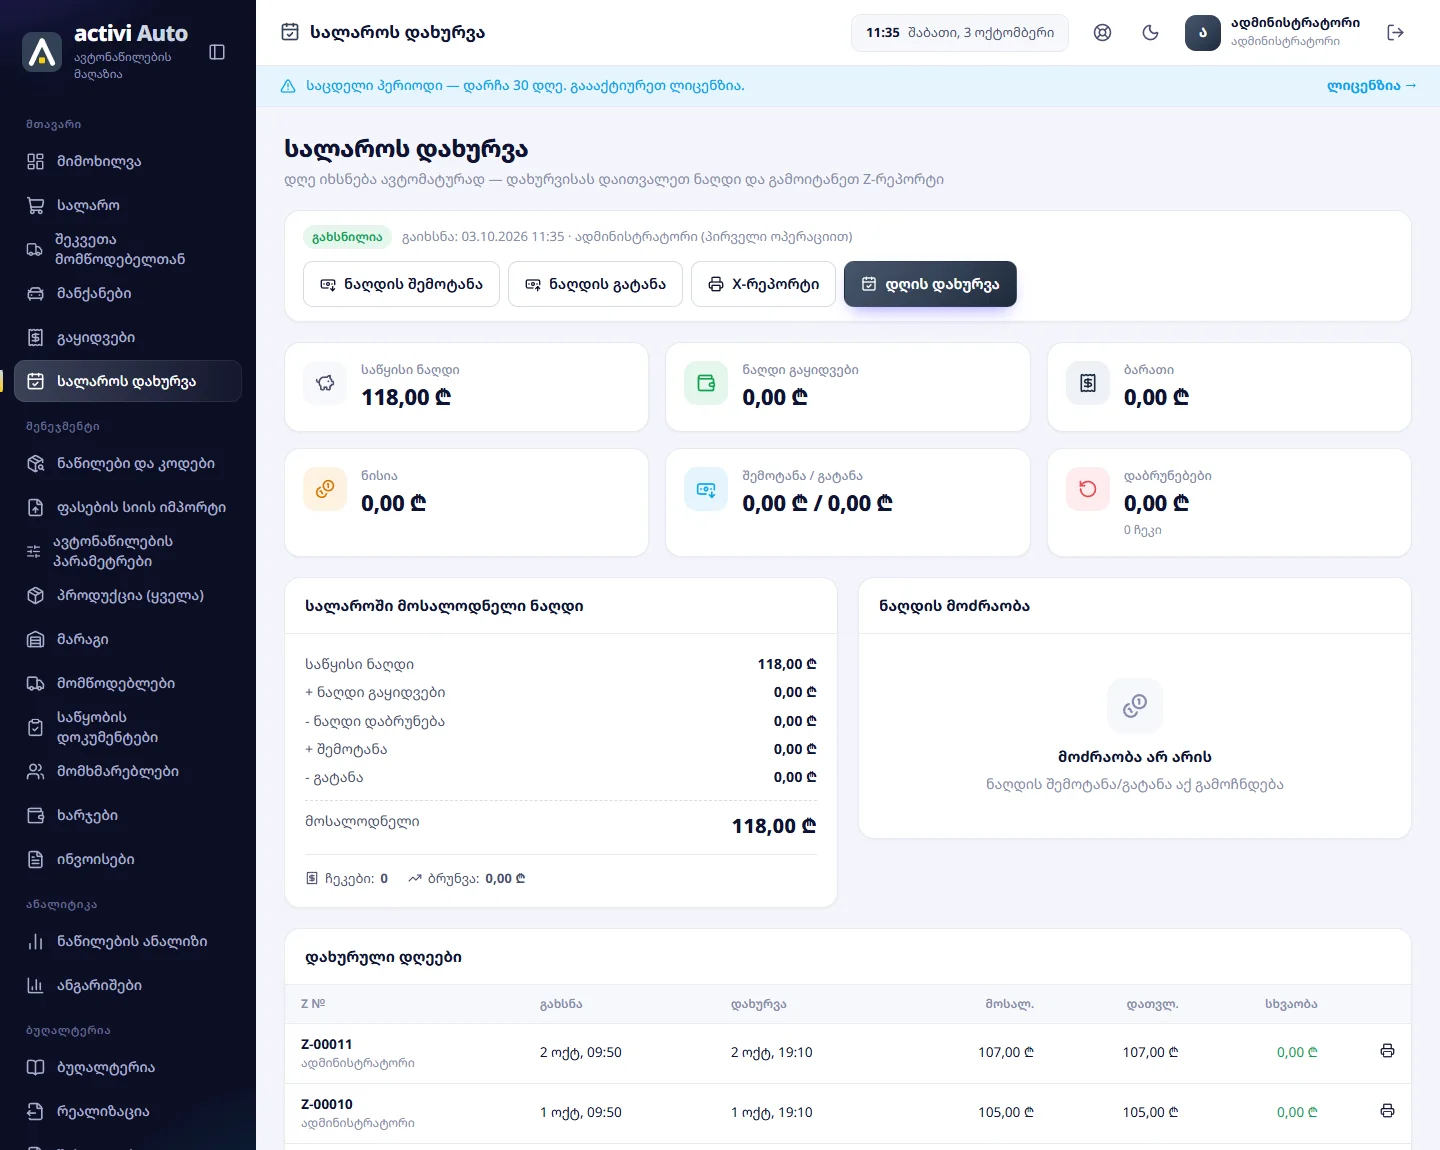
Task: Click the ავტონაწილების პარამეტრები sliders icon
Action: tap(33, 551)
